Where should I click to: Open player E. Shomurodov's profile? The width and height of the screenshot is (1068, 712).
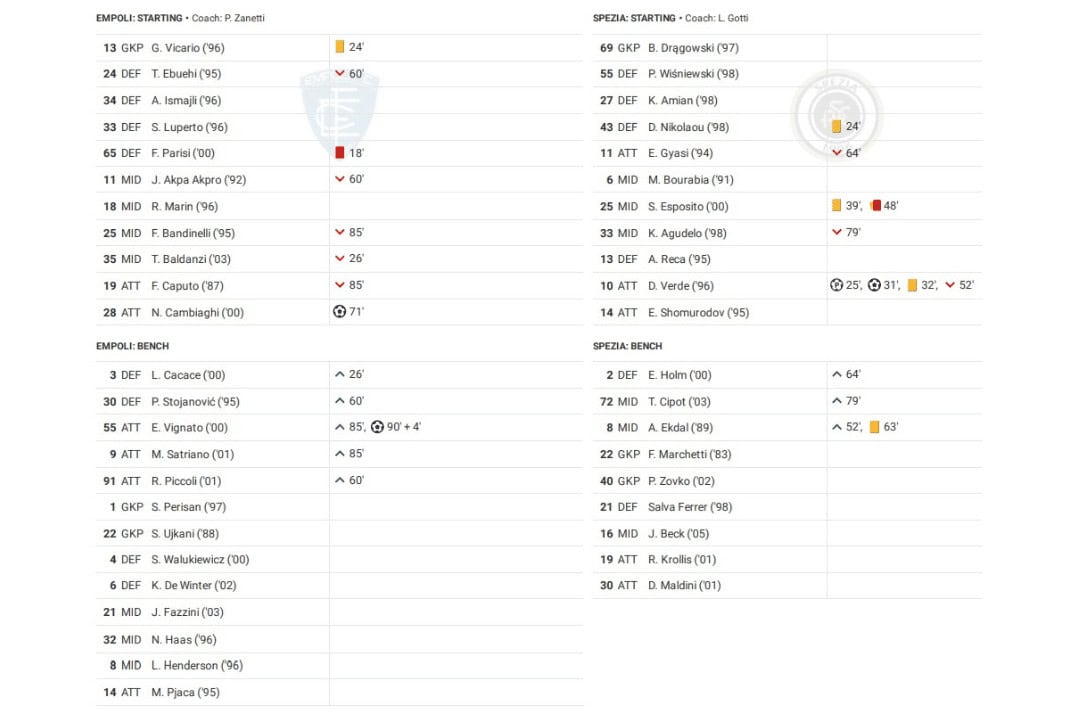698,313
